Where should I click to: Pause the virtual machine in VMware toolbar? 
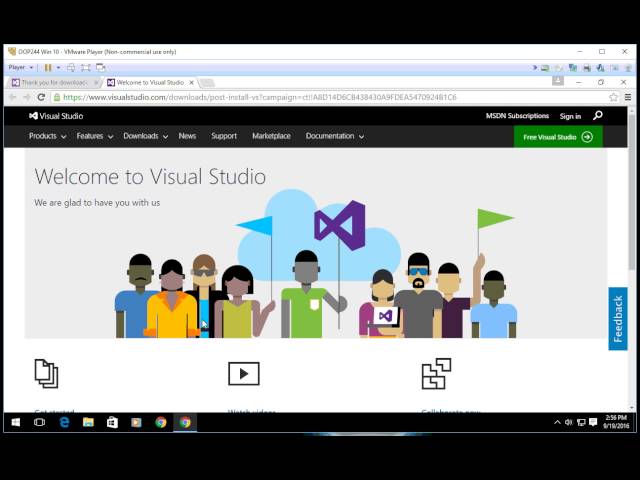(x=48, y=67)
